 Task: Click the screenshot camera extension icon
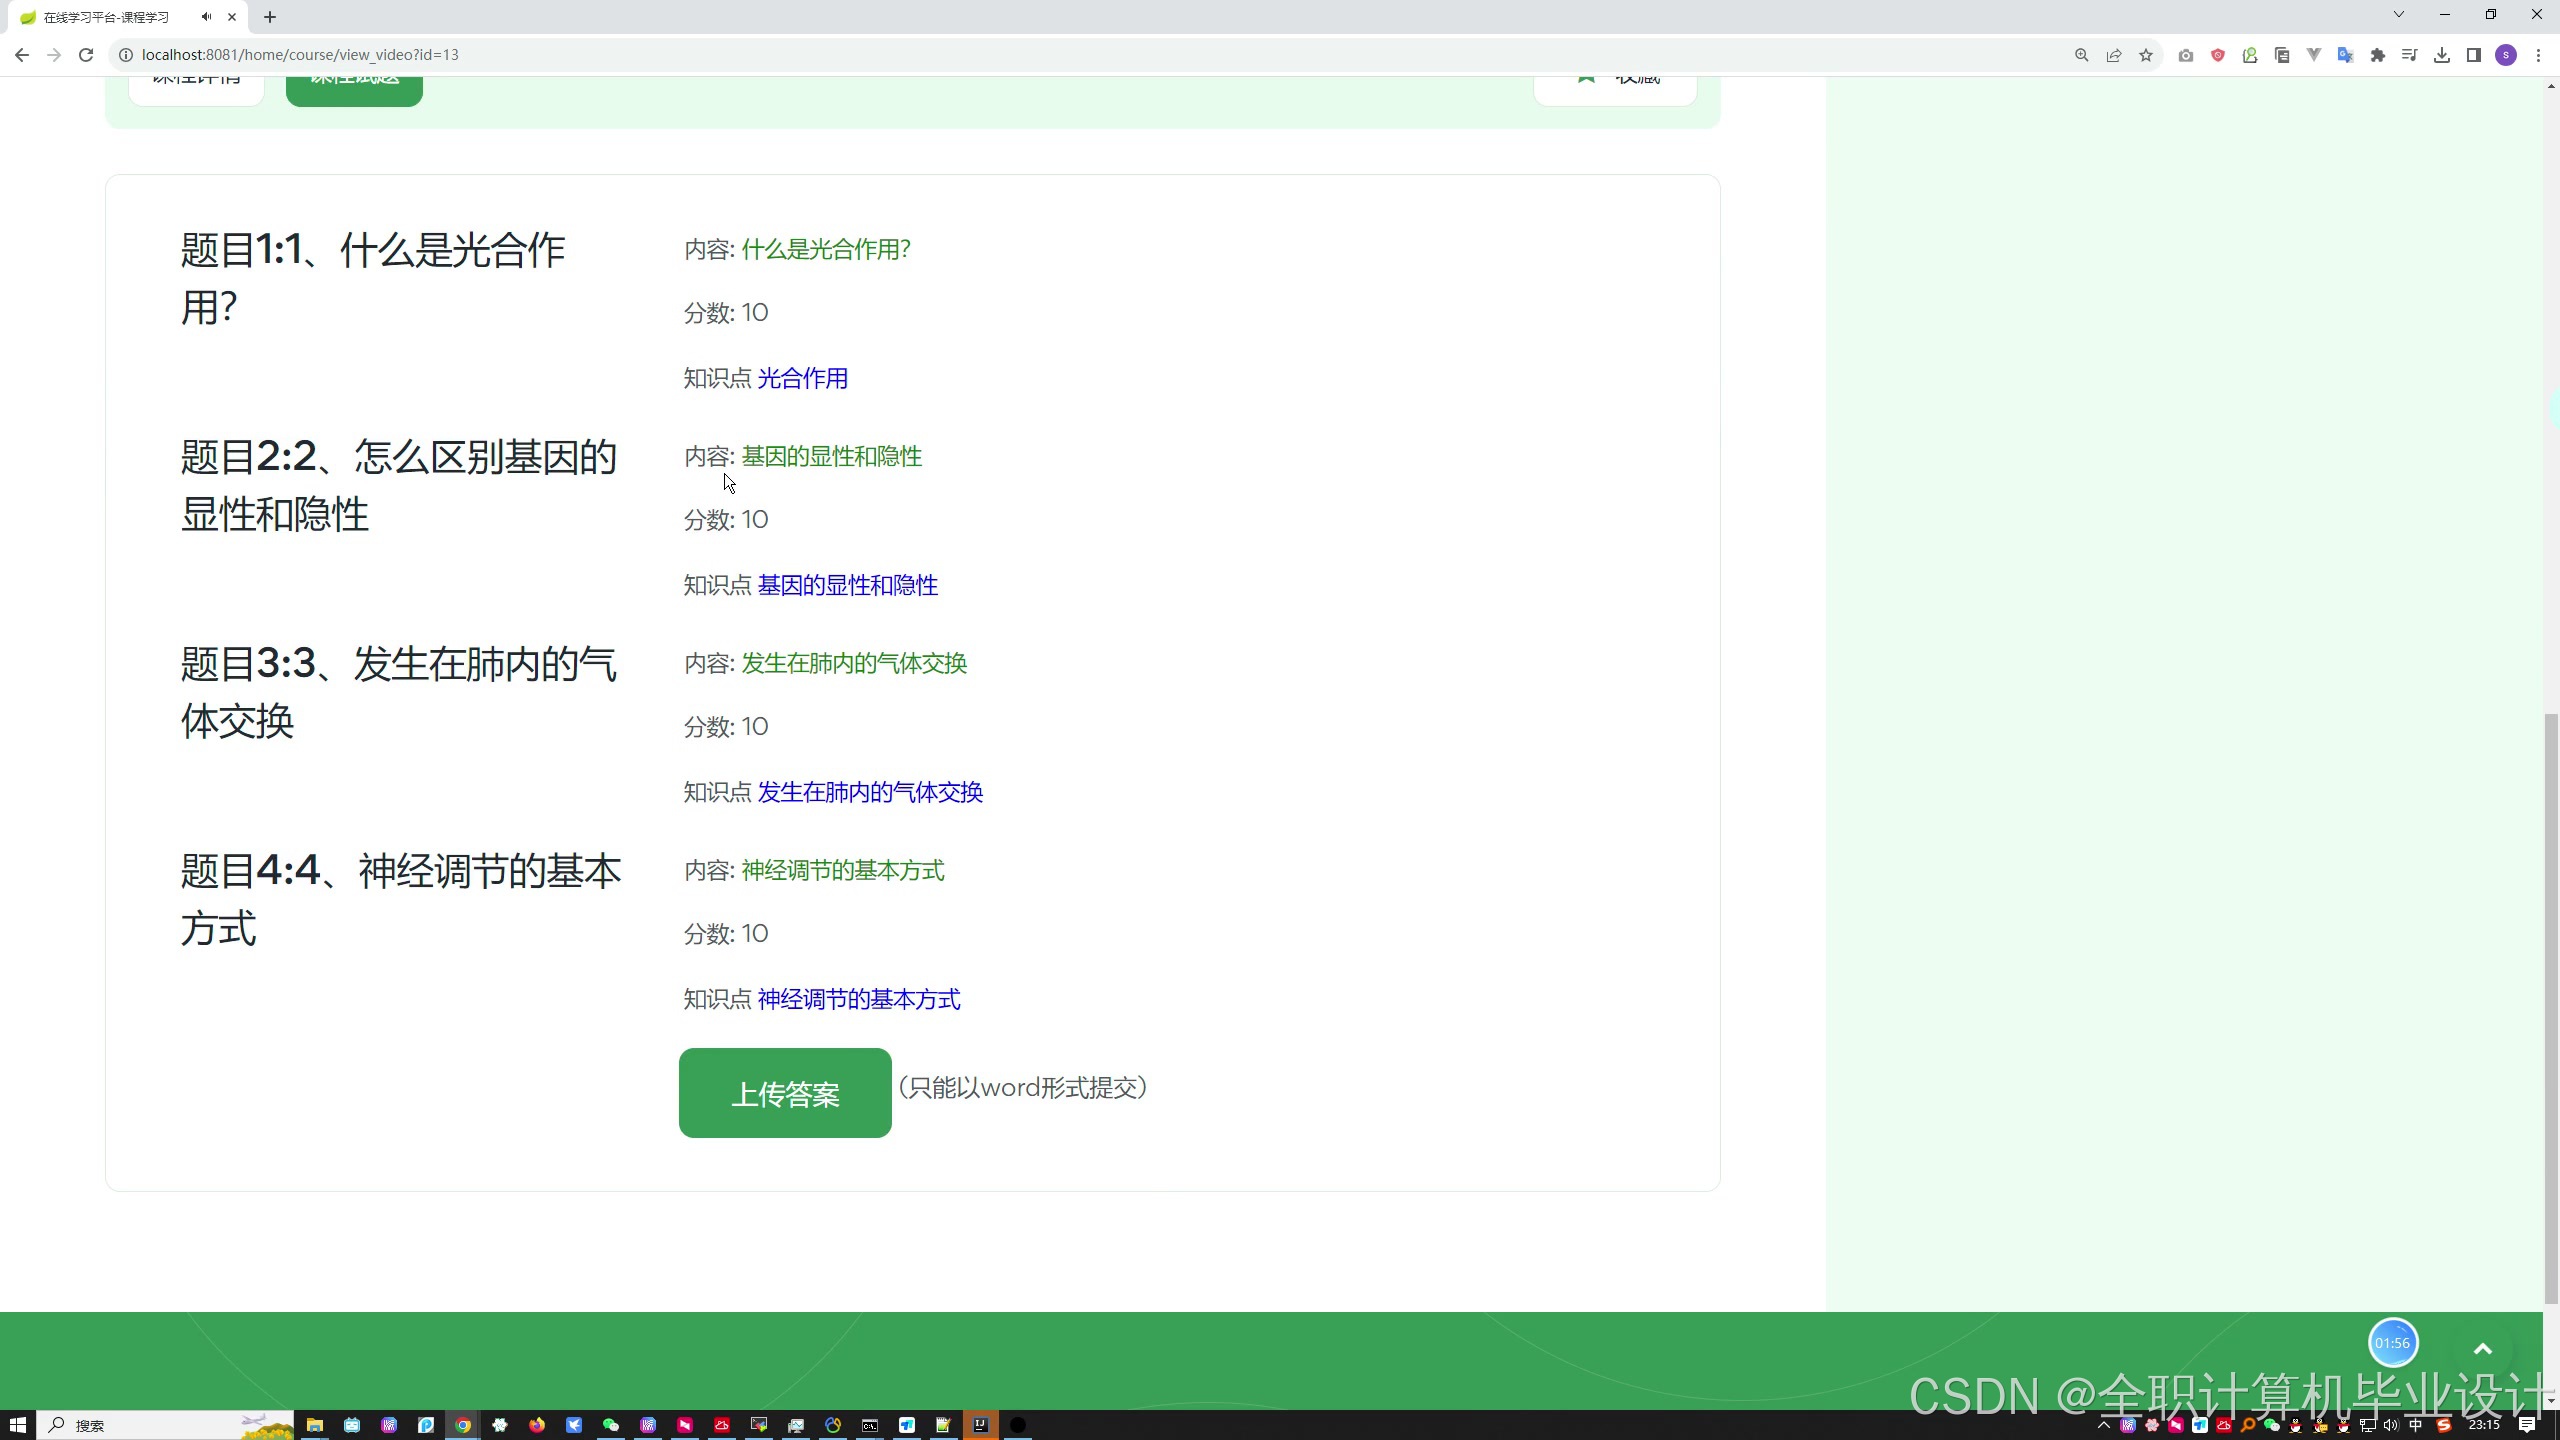(2186, 55)
